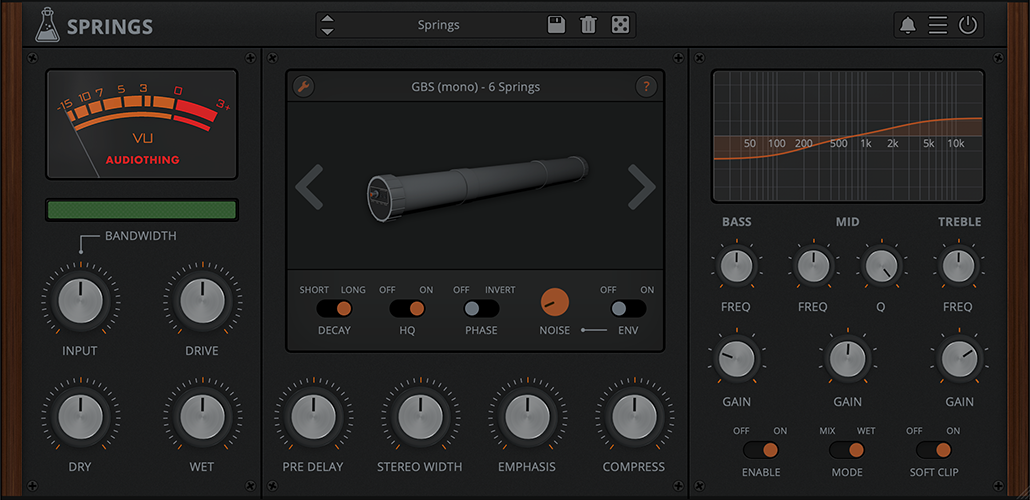Toggle plugin bypass power icon
The image size is (1030, 500).
tap(968, 26)
